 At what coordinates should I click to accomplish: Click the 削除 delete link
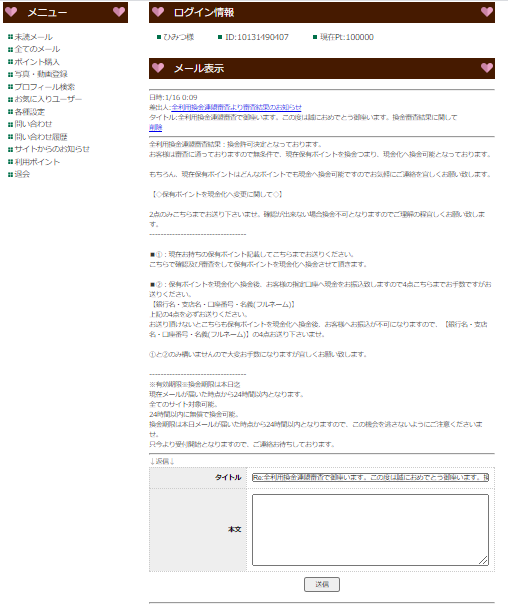point(156,127)
